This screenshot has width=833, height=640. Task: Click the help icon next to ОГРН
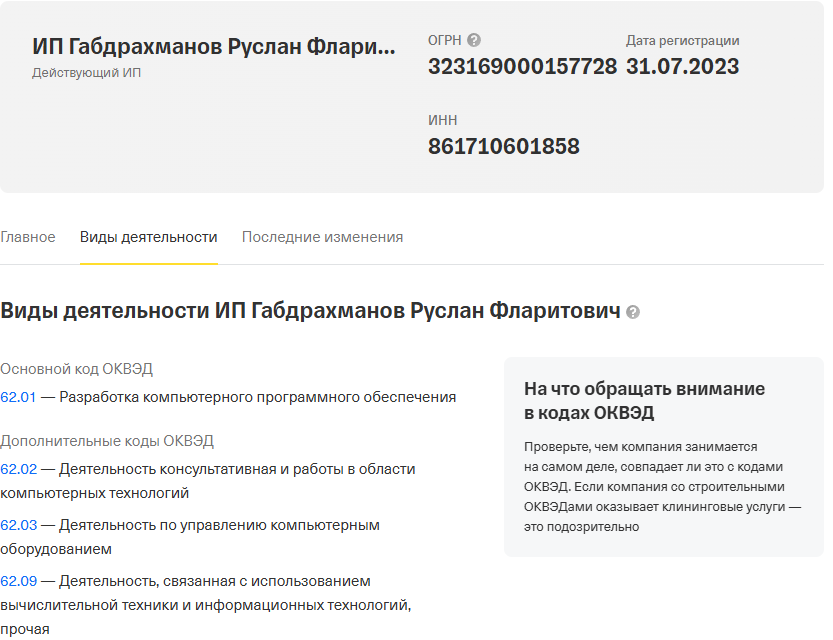[474, 41]
